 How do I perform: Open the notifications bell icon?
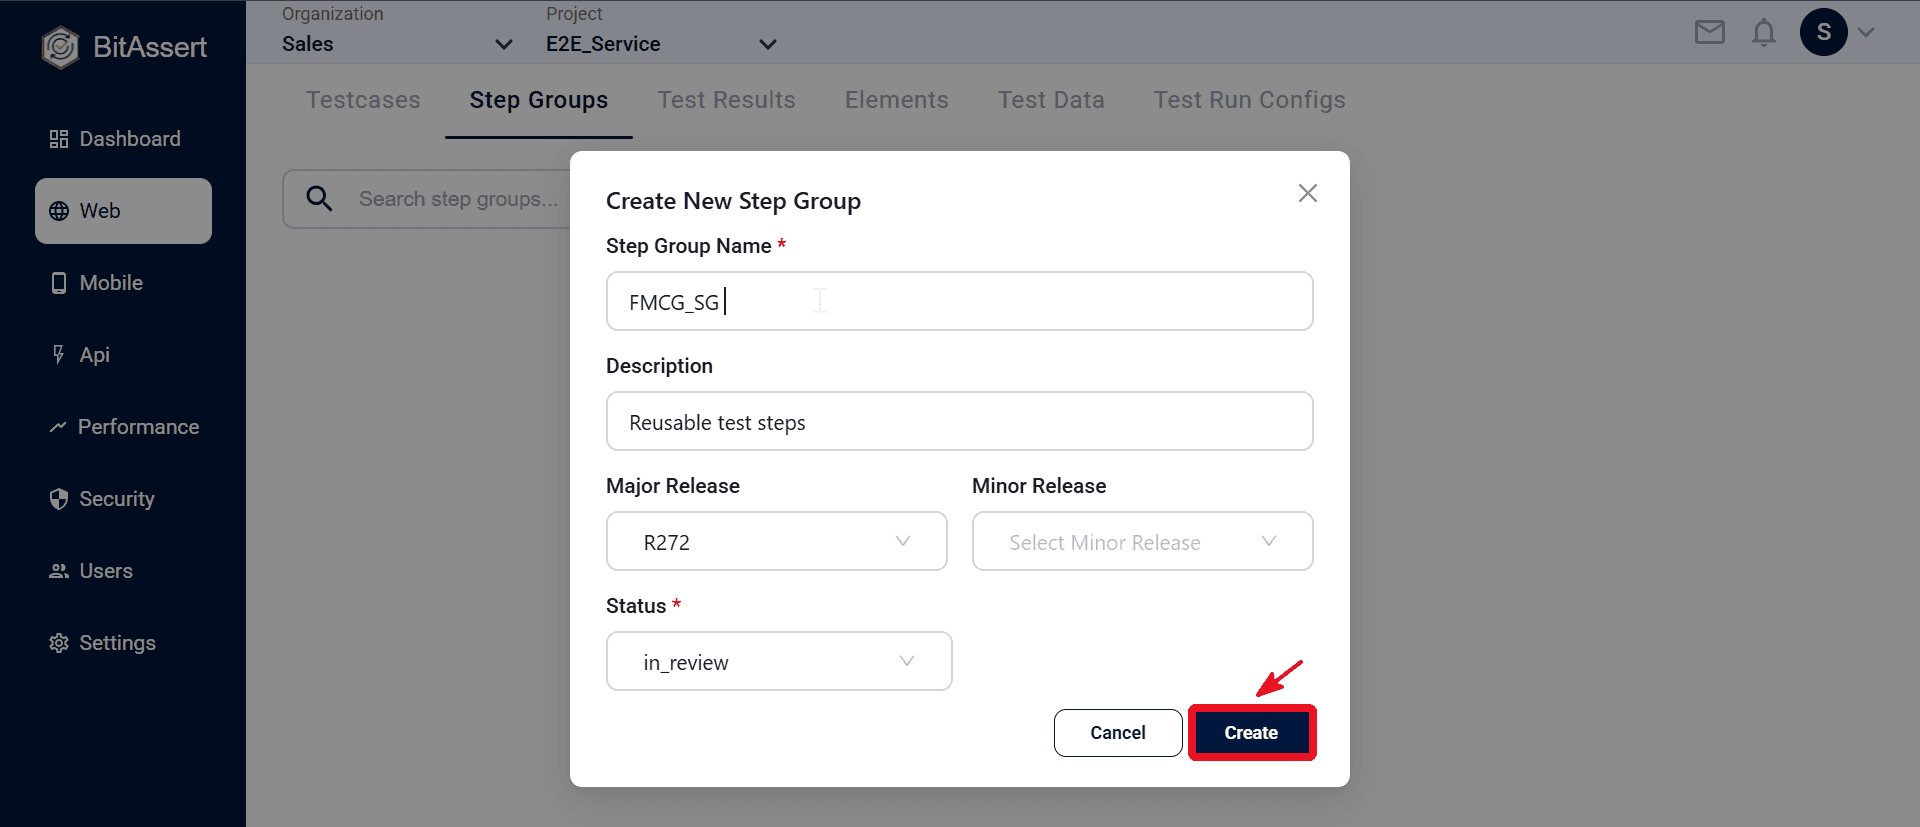(x=1764, y=32)
